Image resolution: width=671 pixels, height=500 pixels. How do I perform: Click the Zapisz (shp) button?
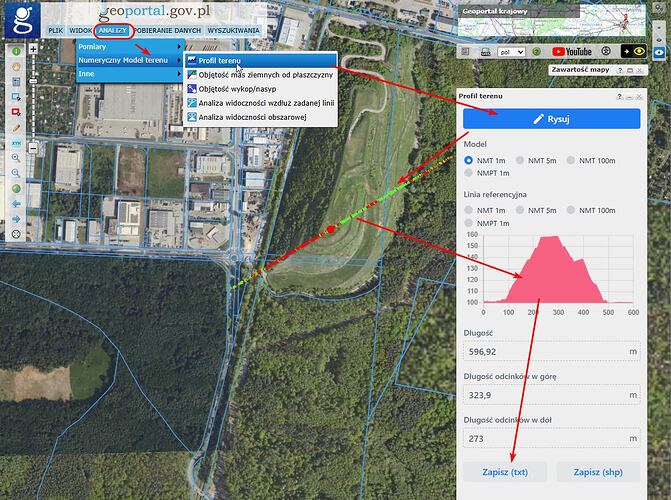tap(598, 472)
